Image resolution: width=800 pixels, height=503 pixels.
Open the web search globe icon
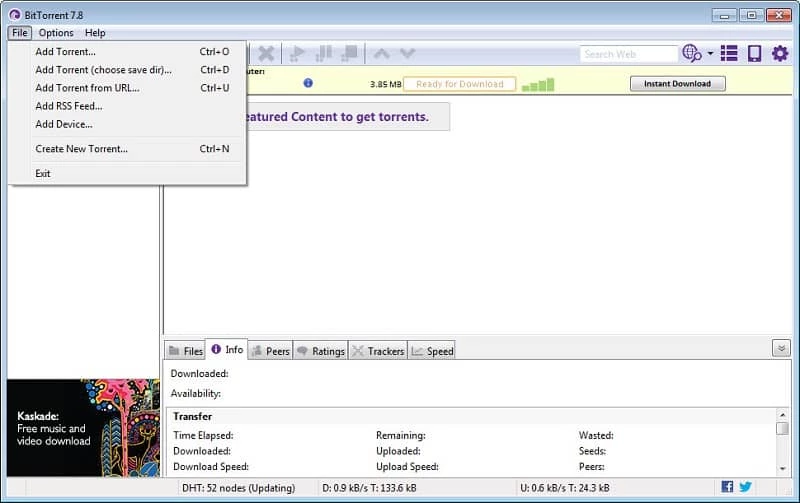point(691,54)
